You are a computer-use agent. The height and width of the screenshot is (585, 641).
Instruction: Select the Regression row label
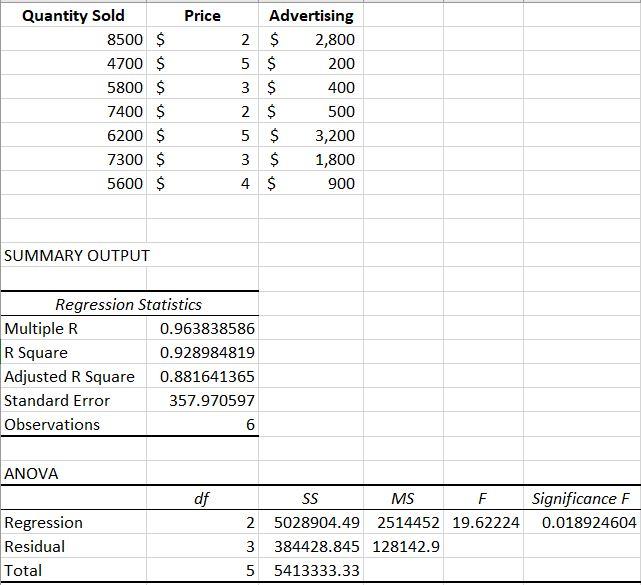[73, 522]
